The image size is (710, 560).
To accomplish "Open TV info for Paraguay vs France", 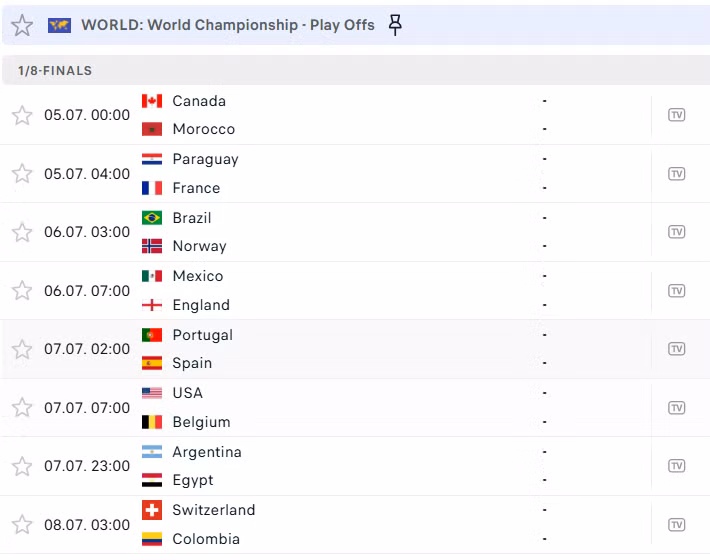I will (x=676, y=174).
